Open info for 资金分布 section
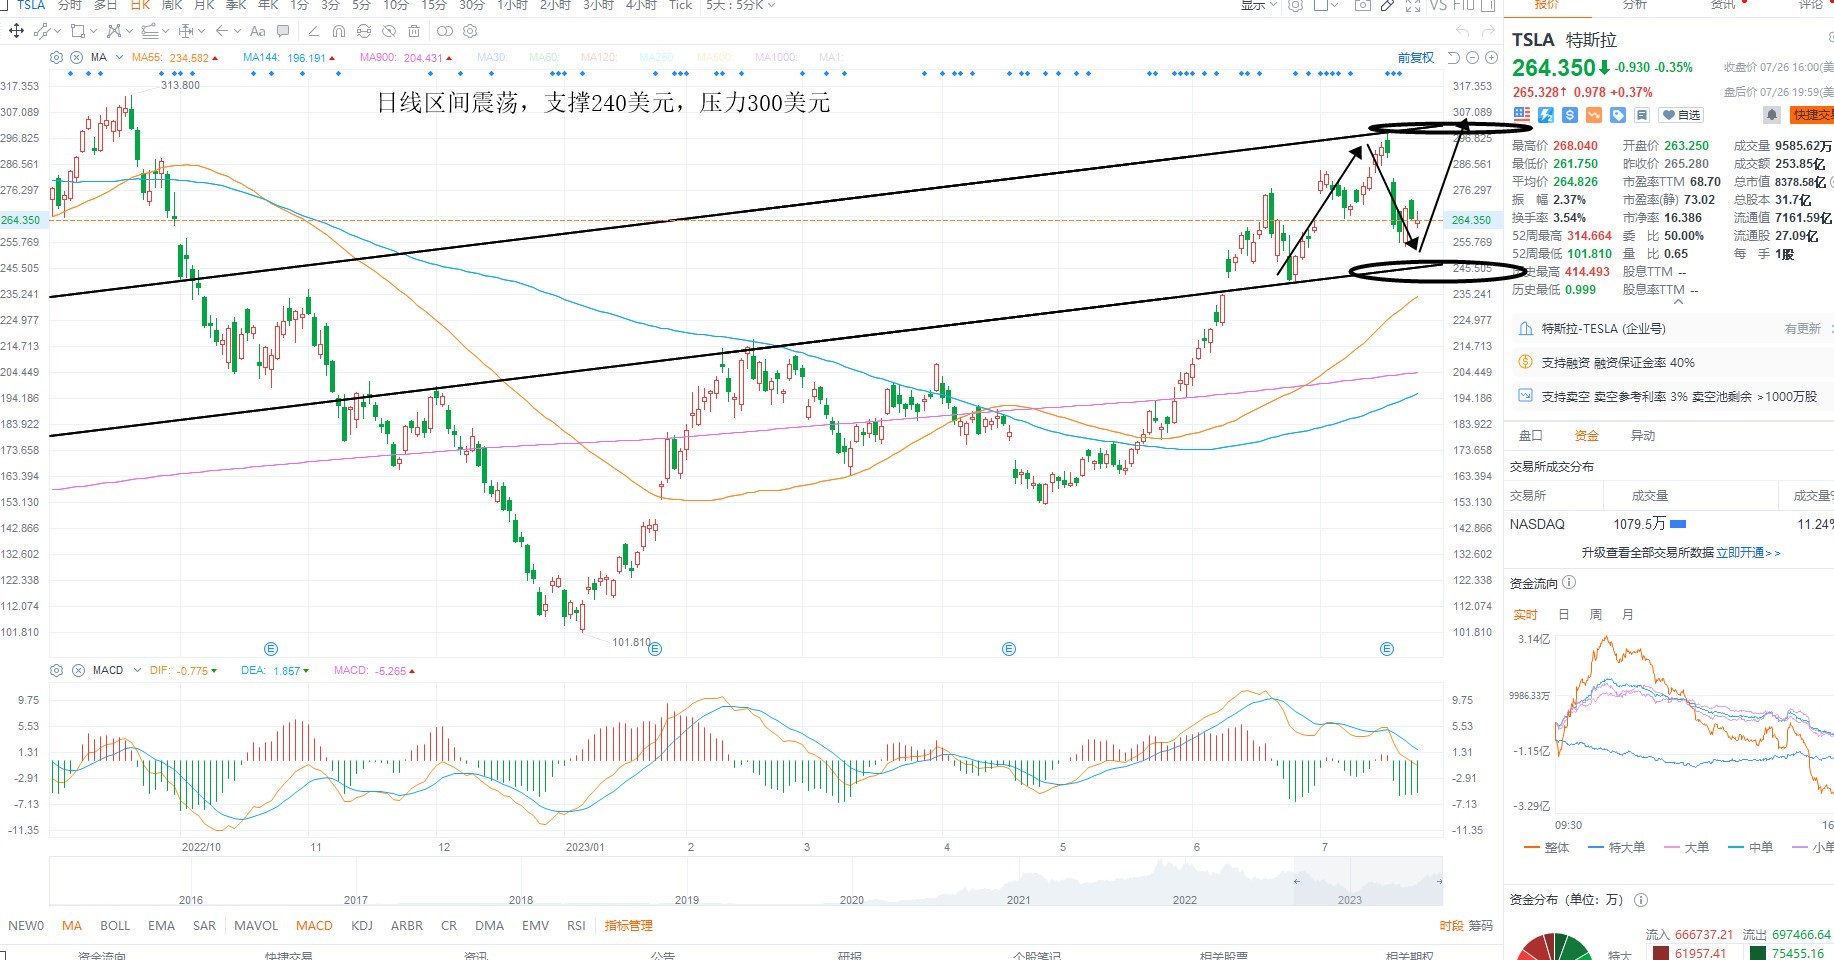 [x=1640, y=899]
